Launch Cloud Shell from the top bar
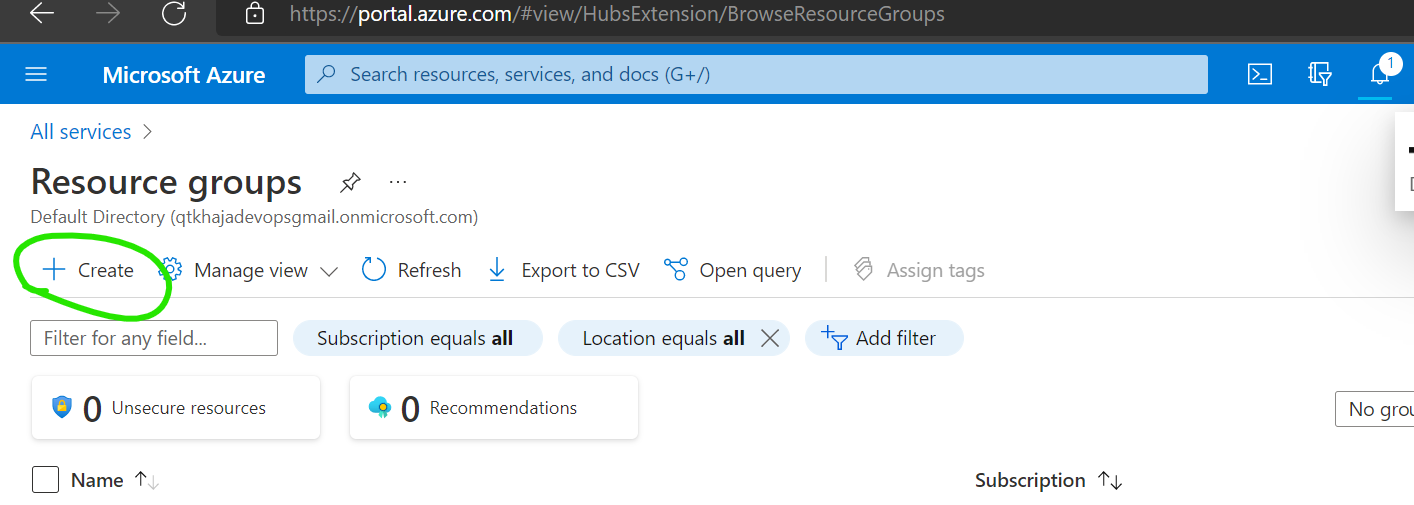Screen dimensions: 1414x505 click(x=1260, y=75)
